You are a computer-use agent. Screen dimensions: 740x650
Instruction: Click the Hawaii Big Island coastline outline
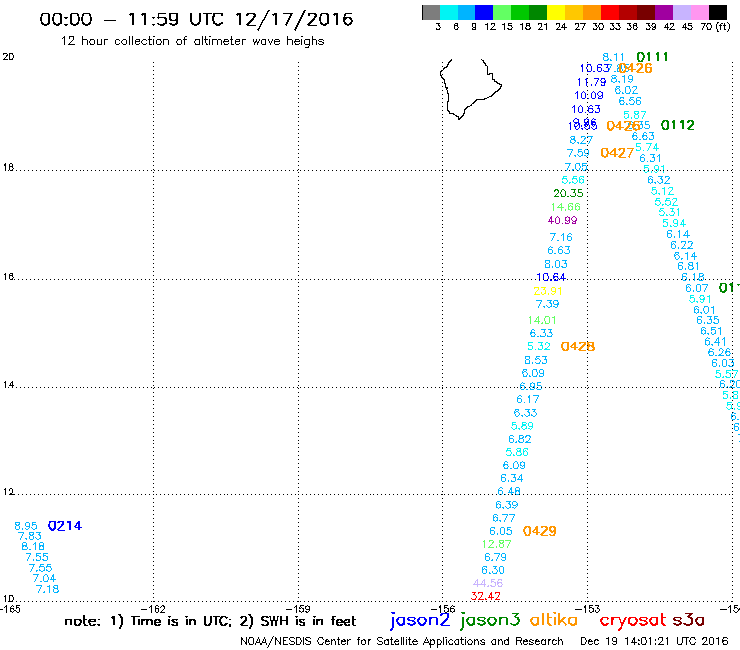(470, 89)
